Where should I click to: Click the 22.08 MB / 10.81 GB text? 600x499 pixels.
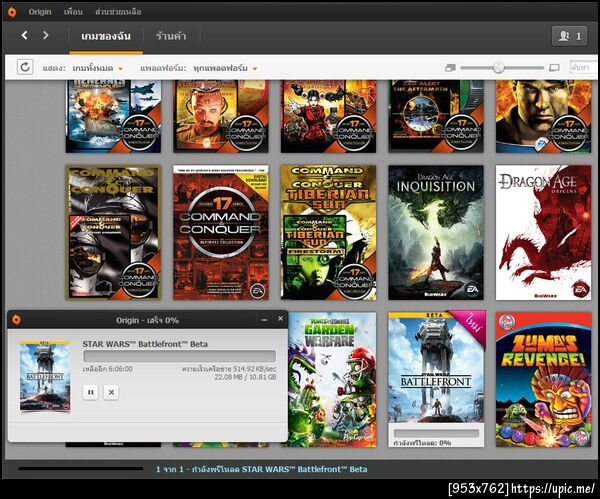click(245, 377)
